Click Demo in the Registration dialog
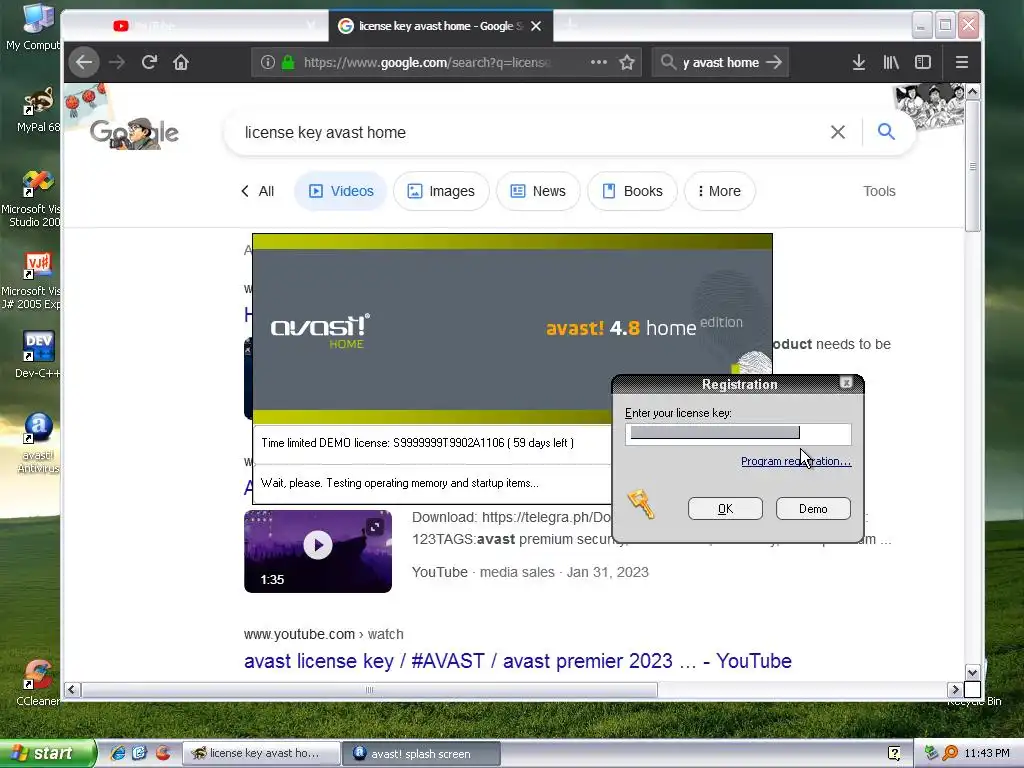Viewport: 1024px width, 768px height. point(813,509)
